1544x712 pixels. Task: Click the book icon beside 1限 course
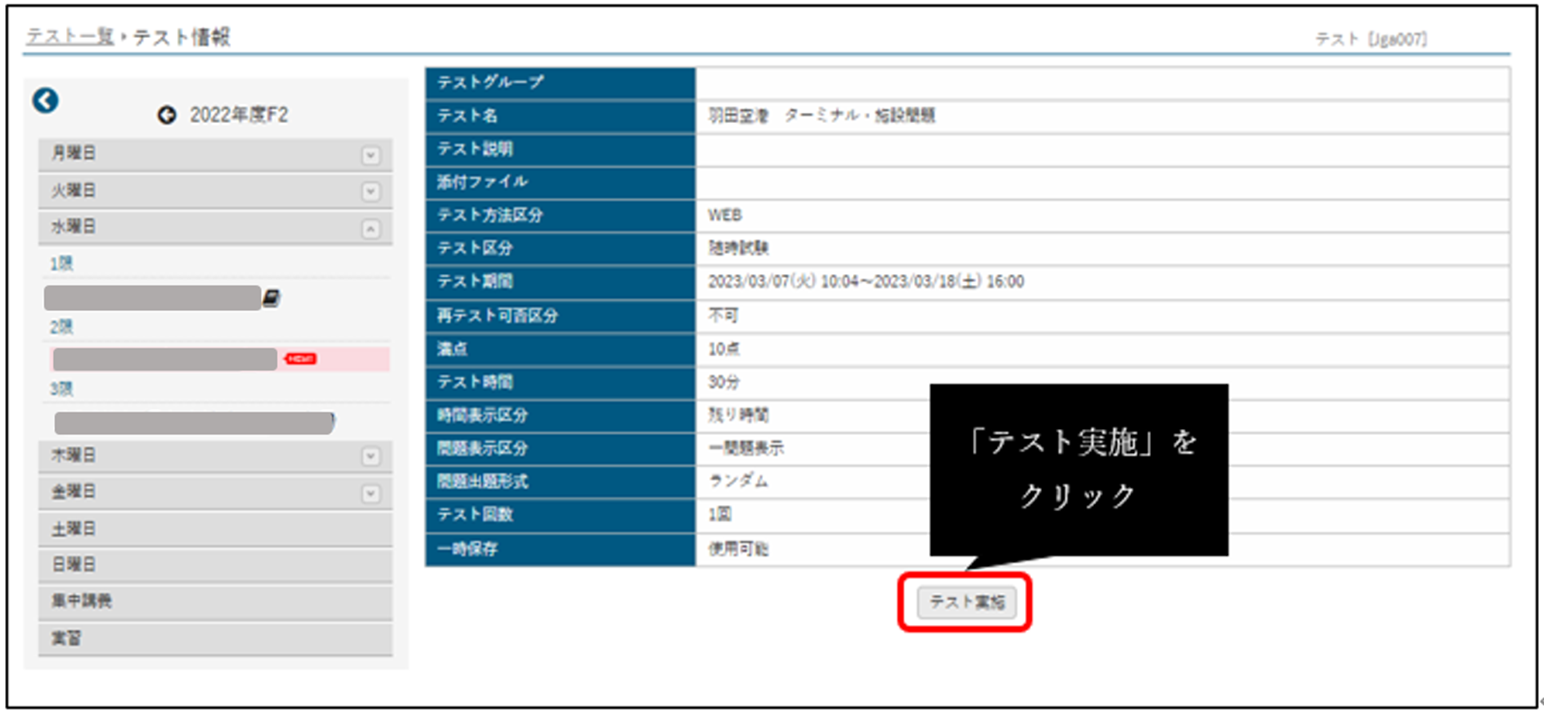(x=270, y=298)
